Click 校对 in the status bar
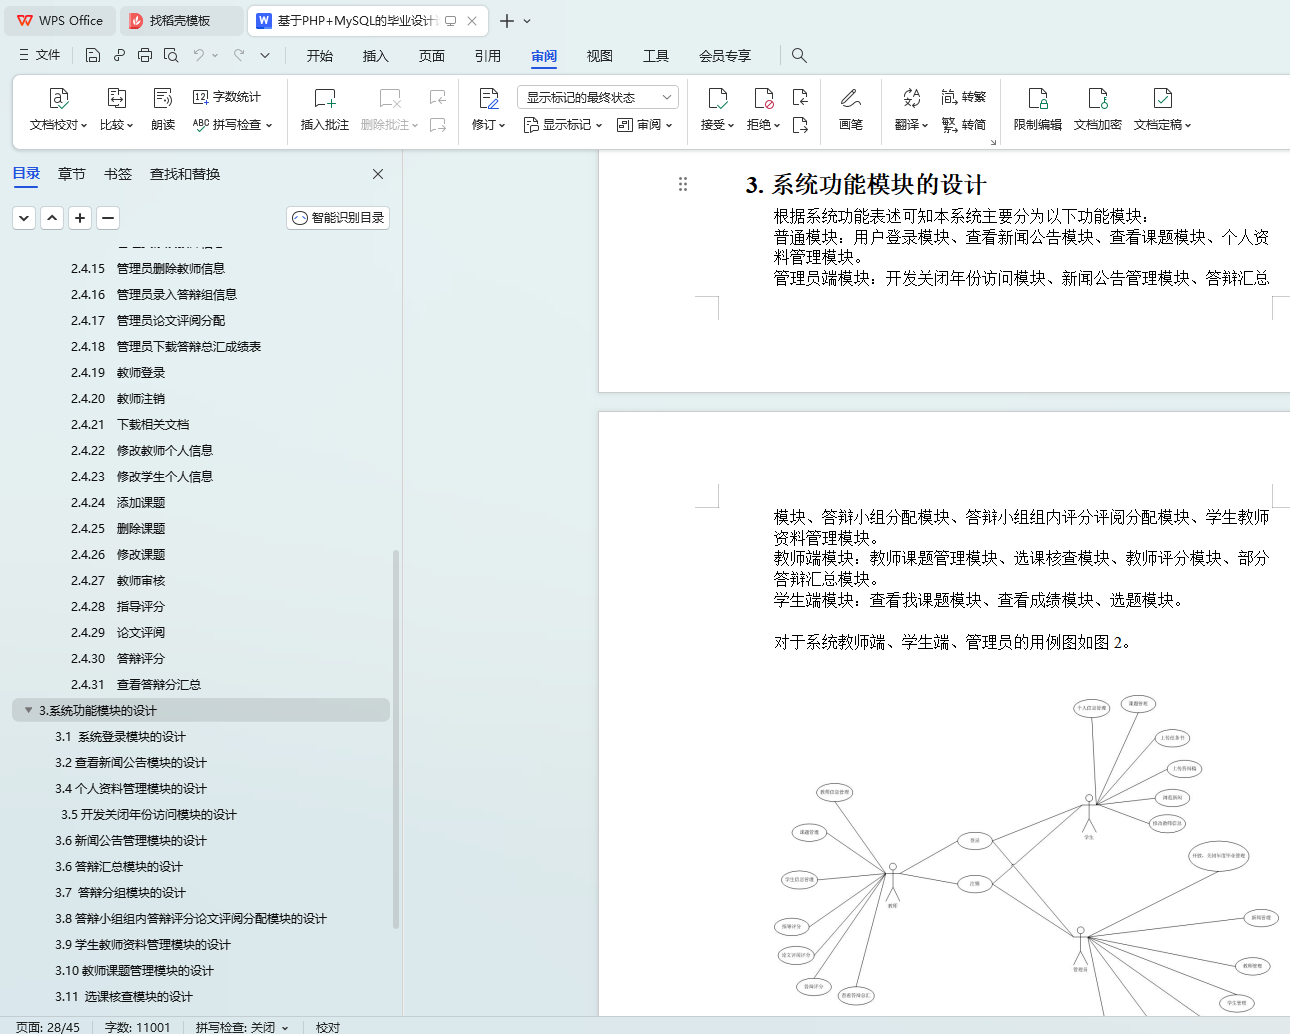Image resolution: width=1290 pixels, height=1034 pixels. (x=328, y=1027)
